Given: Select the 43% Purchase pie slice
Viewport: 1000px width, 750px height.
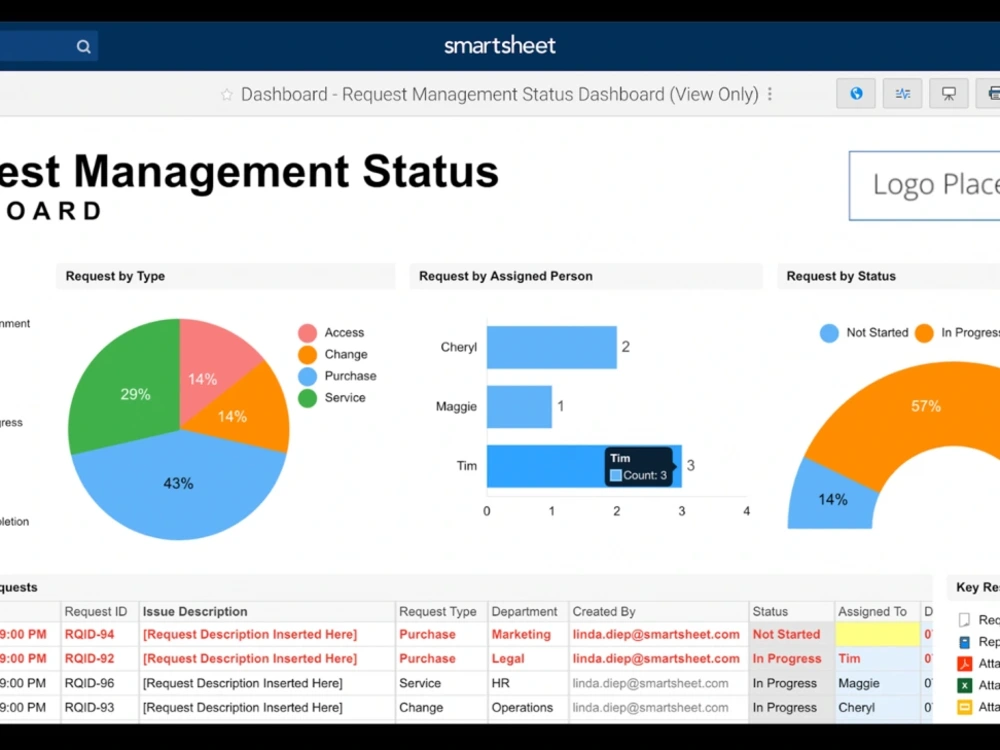Looking at the screenshot, I should click(x=178, y=483).
